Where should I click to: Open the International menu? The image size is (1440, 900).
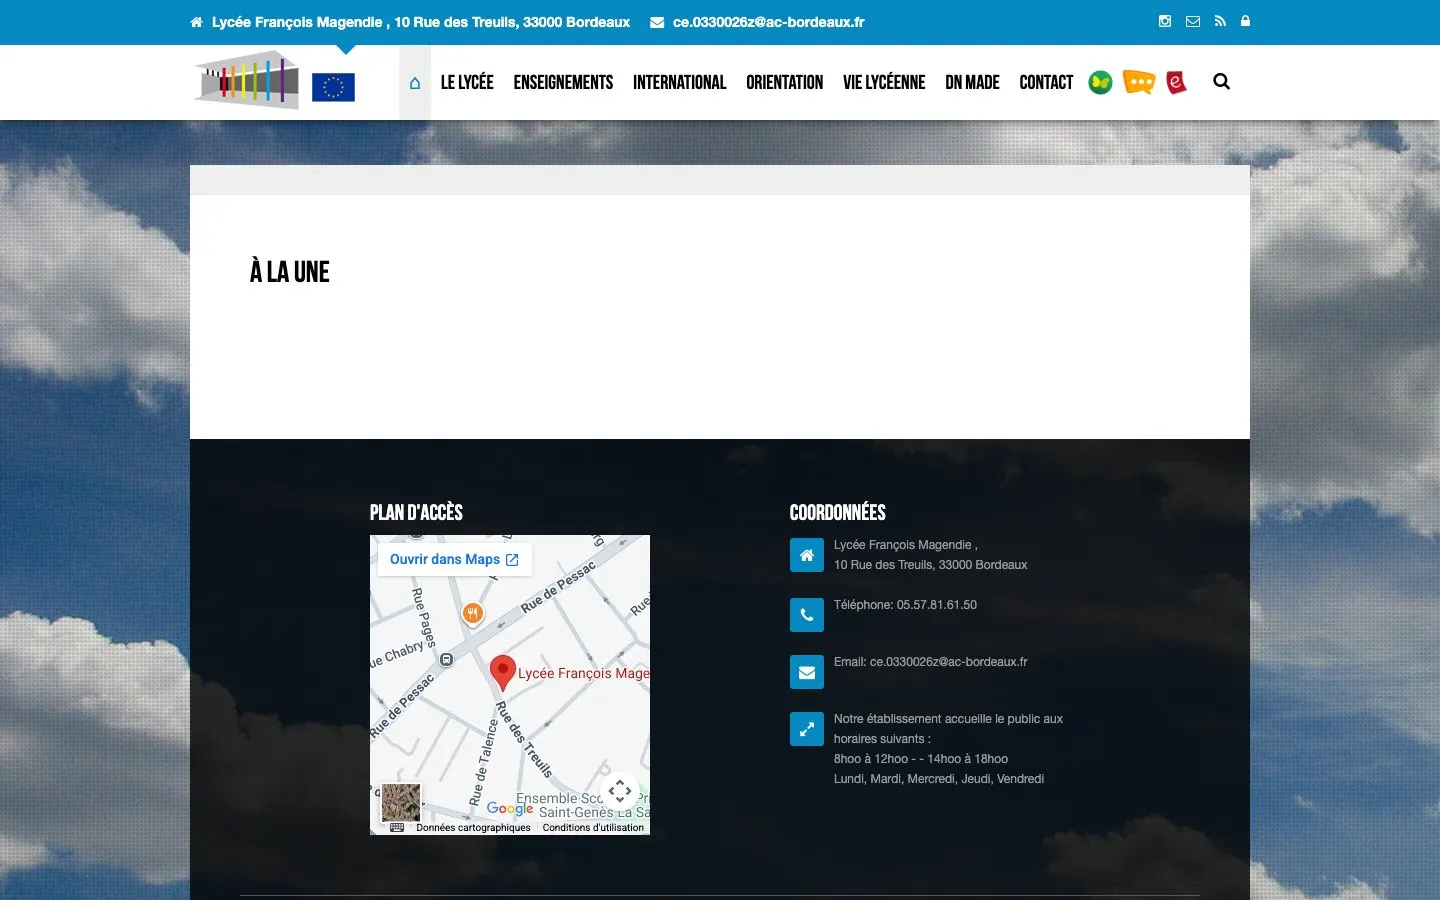[680, 83]
